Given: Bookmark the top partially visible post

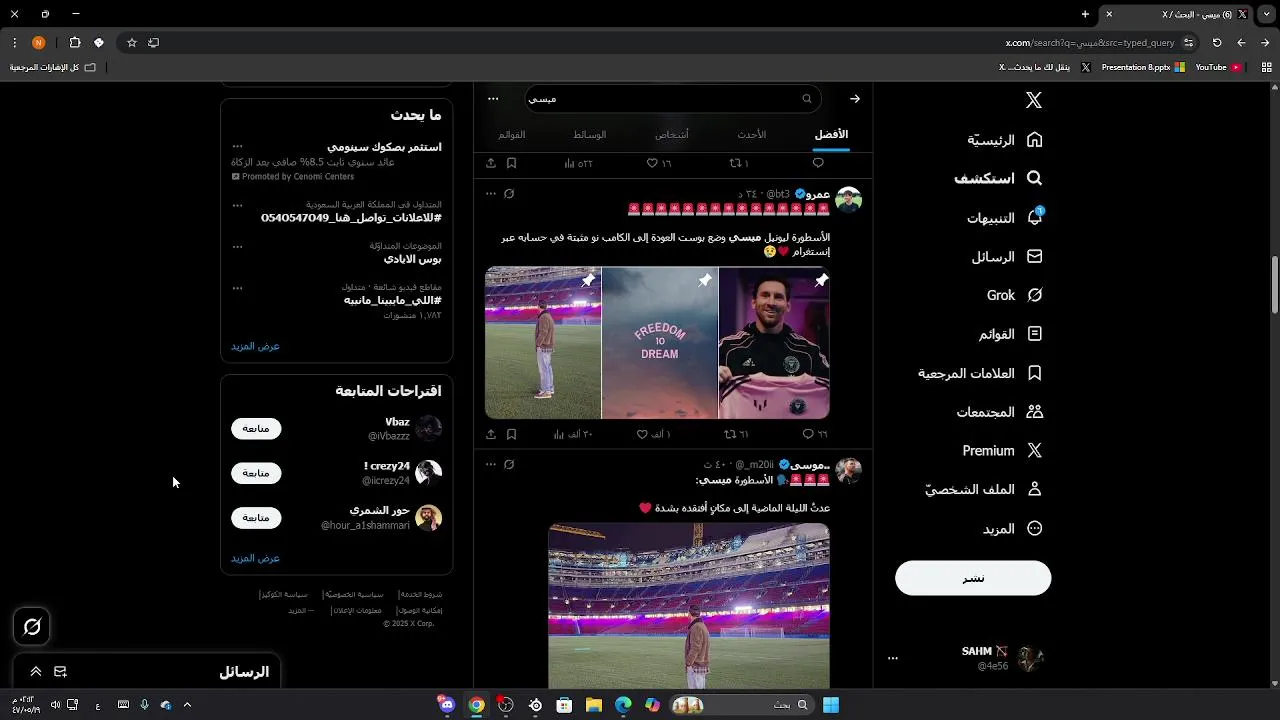Looking at the screenshot, I should (511, 163).
